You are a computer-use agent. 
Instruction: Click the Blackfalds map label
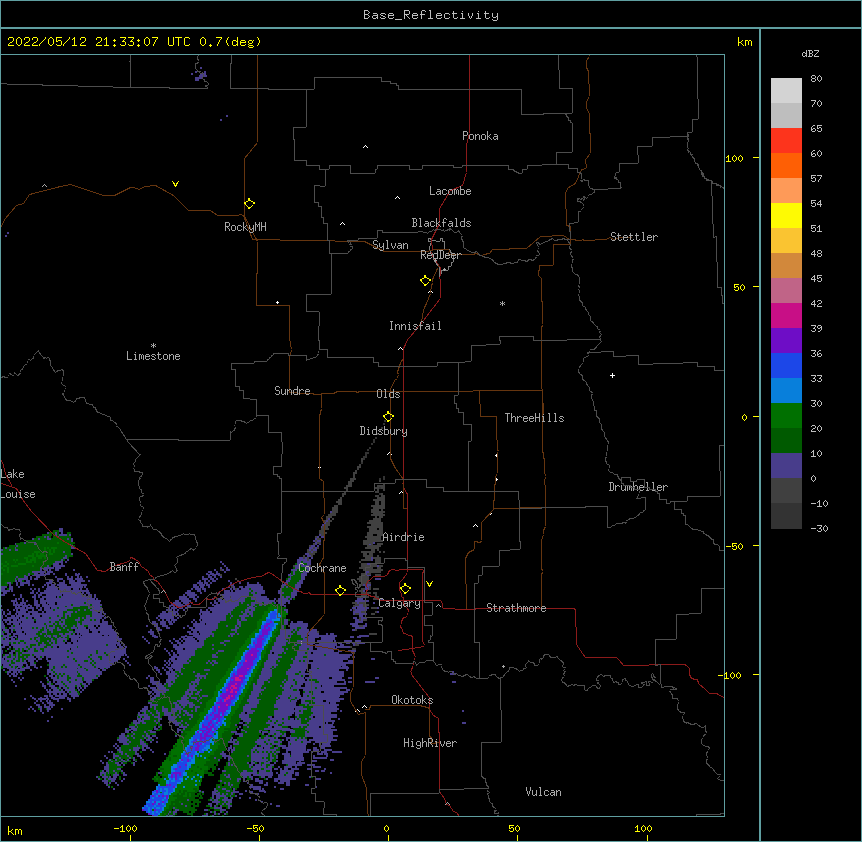tap(441, 223)
